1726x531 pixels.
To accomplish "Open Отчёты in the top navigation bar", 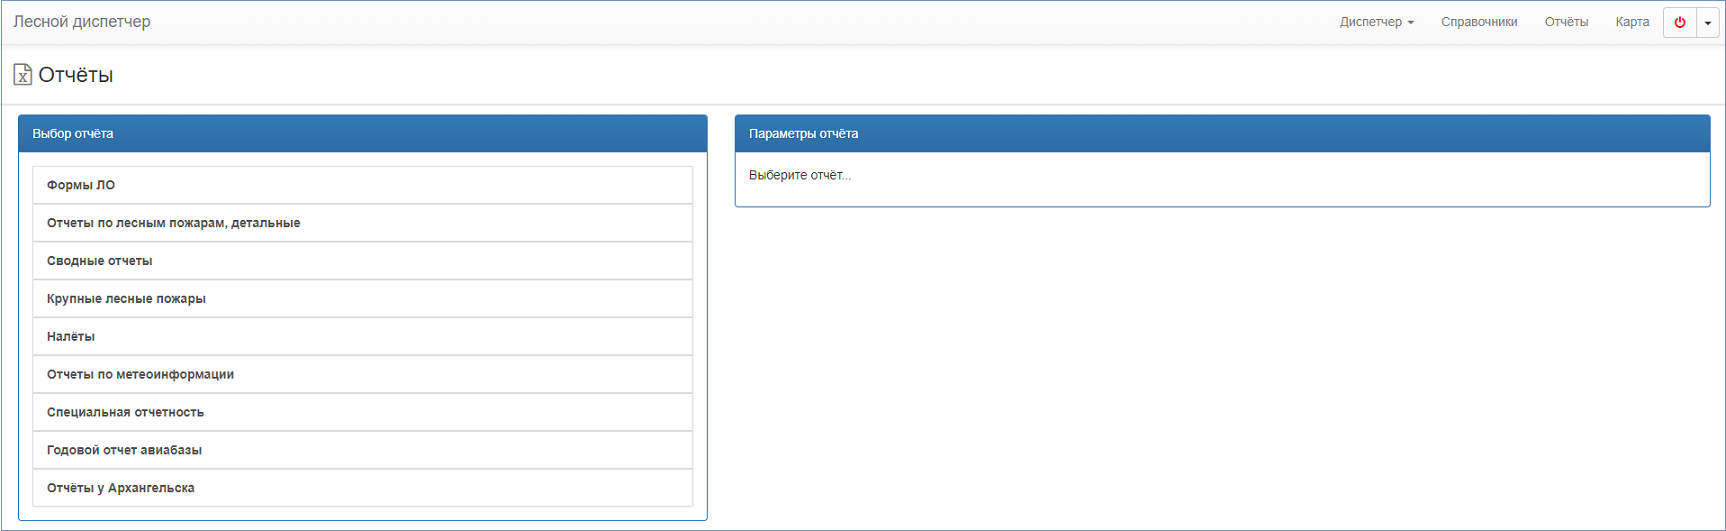I will tap(1565, 22).
